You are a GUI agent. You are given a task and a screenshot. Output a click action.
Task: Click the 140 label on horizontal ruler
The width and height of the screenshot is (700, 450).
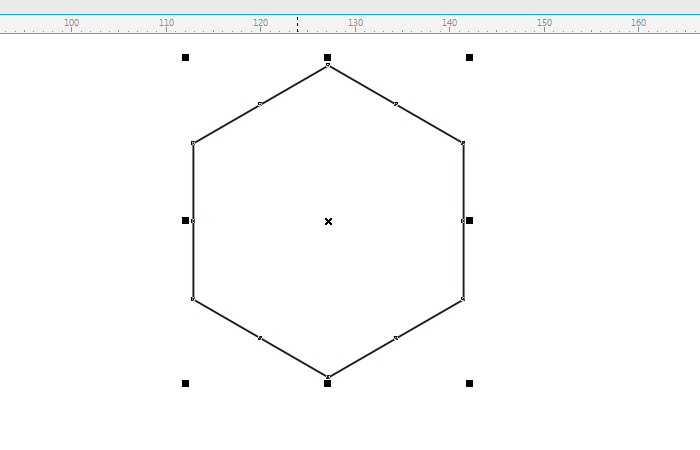[x=450, y=22]
